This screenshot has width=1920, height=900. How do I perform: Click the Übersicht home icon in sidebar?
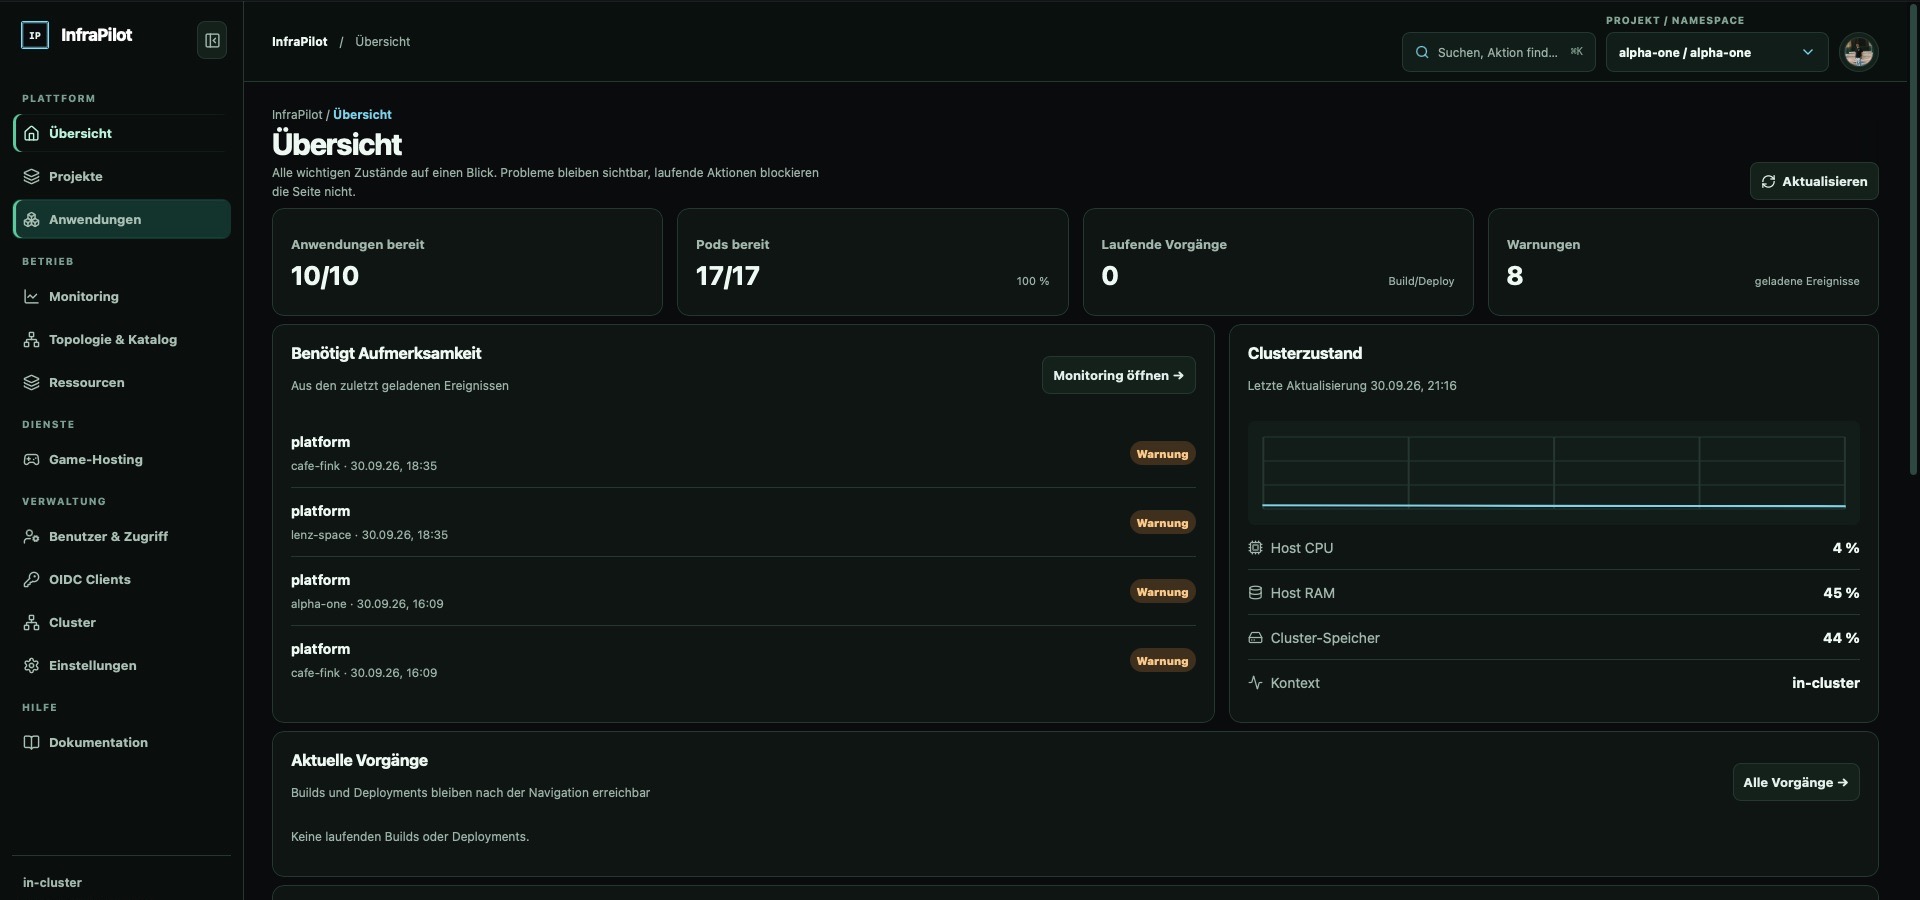point(32,133)
